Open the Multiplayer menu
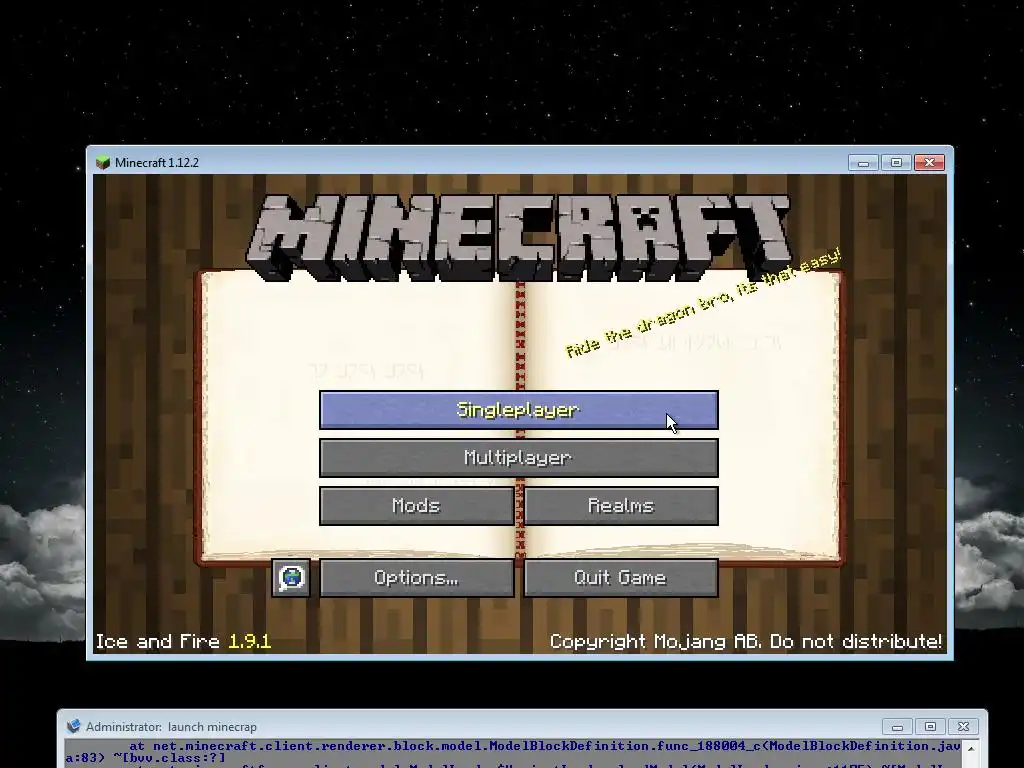This screenshot has width=1024, height=768. tap(519, 458)
